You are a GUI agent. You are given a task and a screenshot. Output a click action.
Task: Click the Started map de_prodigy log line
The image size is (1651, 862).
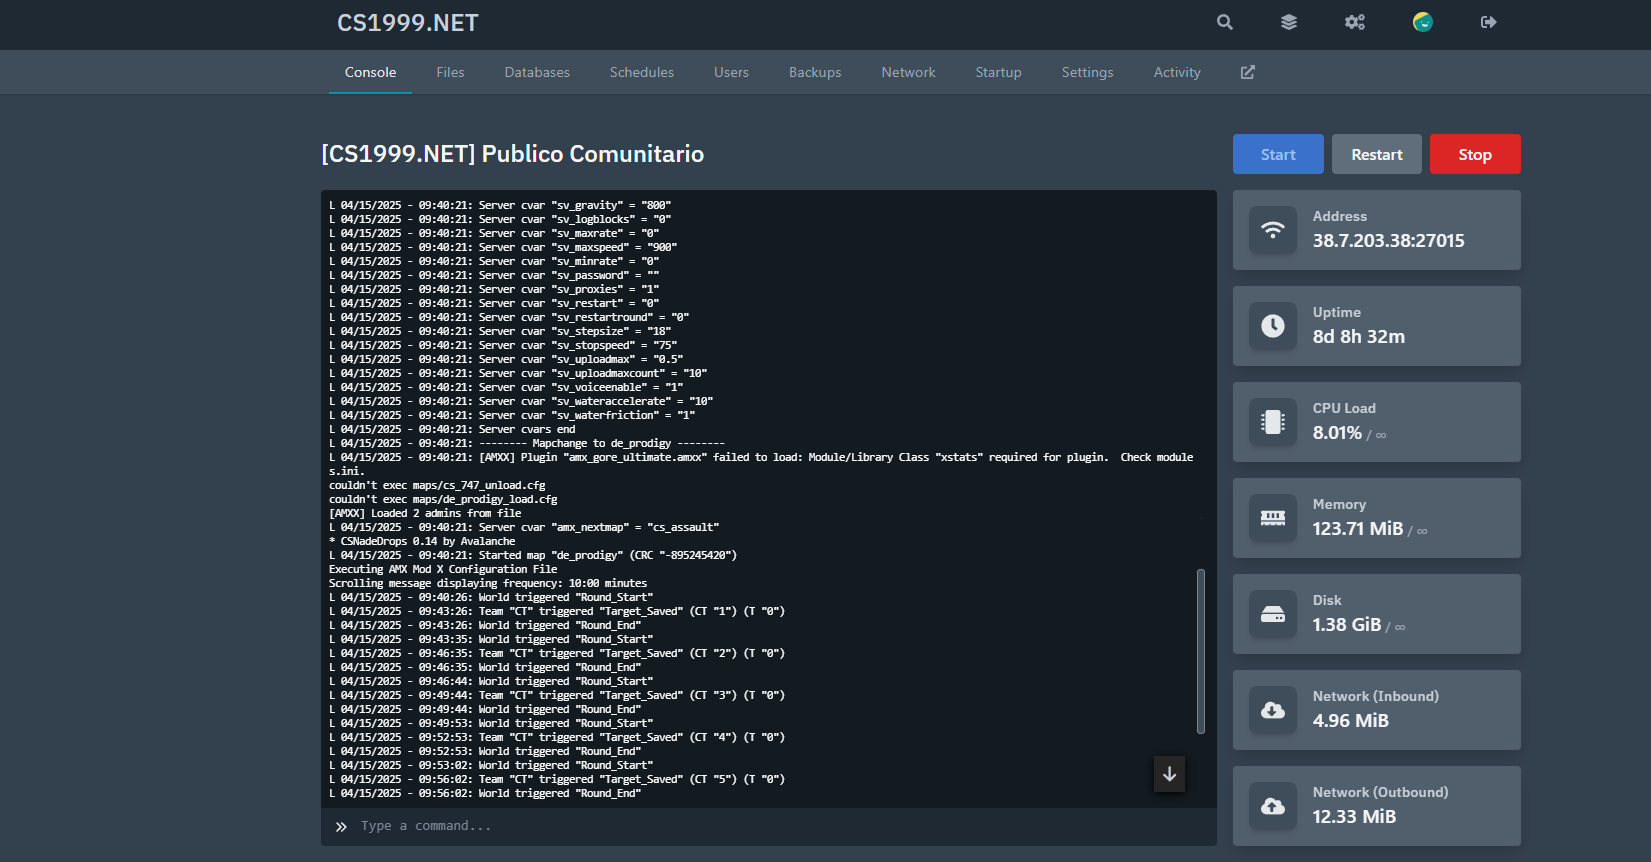(x=533, y=555)
